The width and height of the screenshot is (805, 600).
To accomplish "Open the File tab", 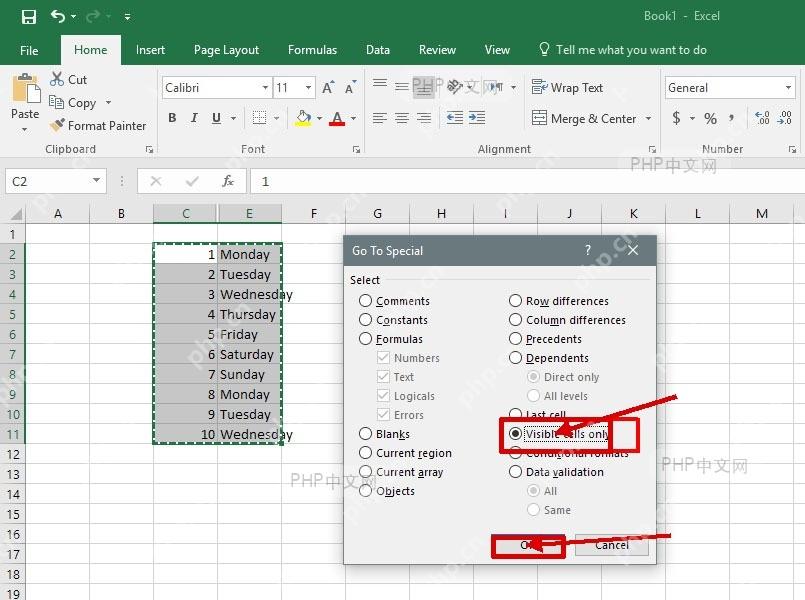I will point(29,50).
